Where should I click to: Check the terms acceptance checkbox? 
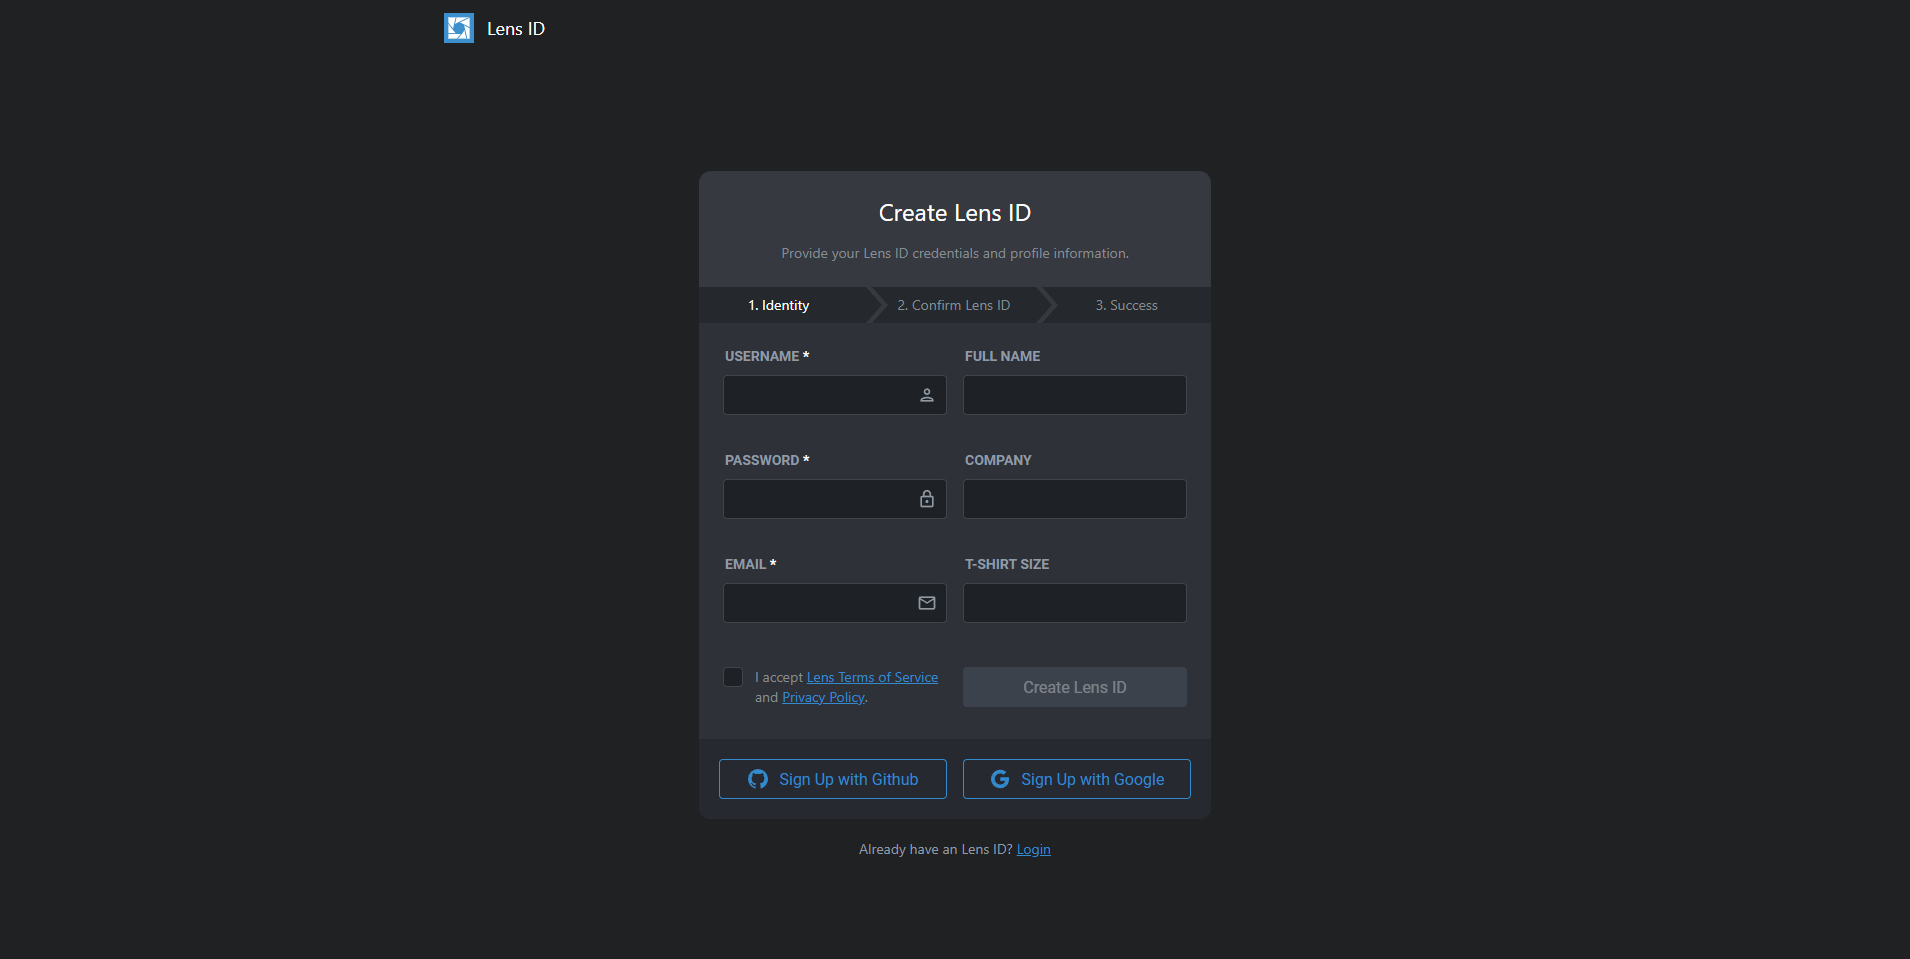[x=733, y=677]
